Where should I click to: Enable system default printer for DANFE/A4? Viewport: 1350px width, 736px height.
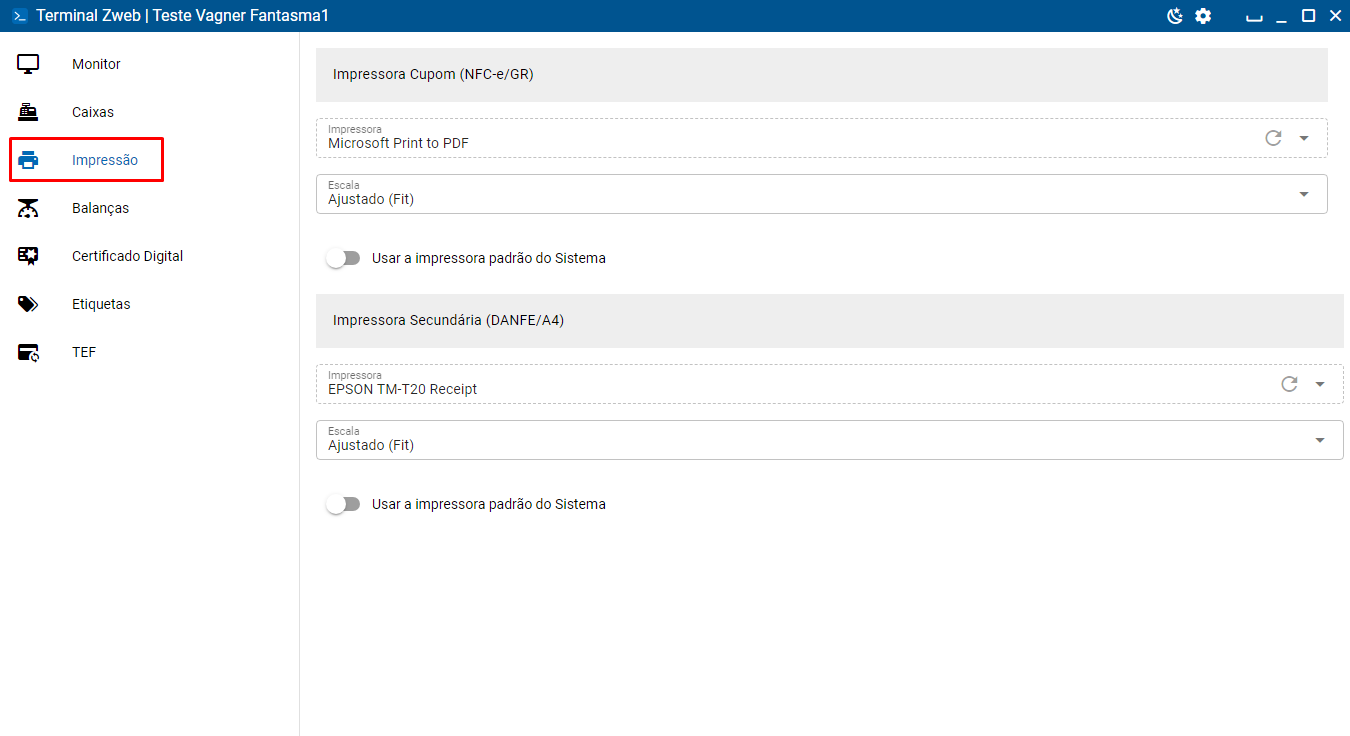pos(343,504)
